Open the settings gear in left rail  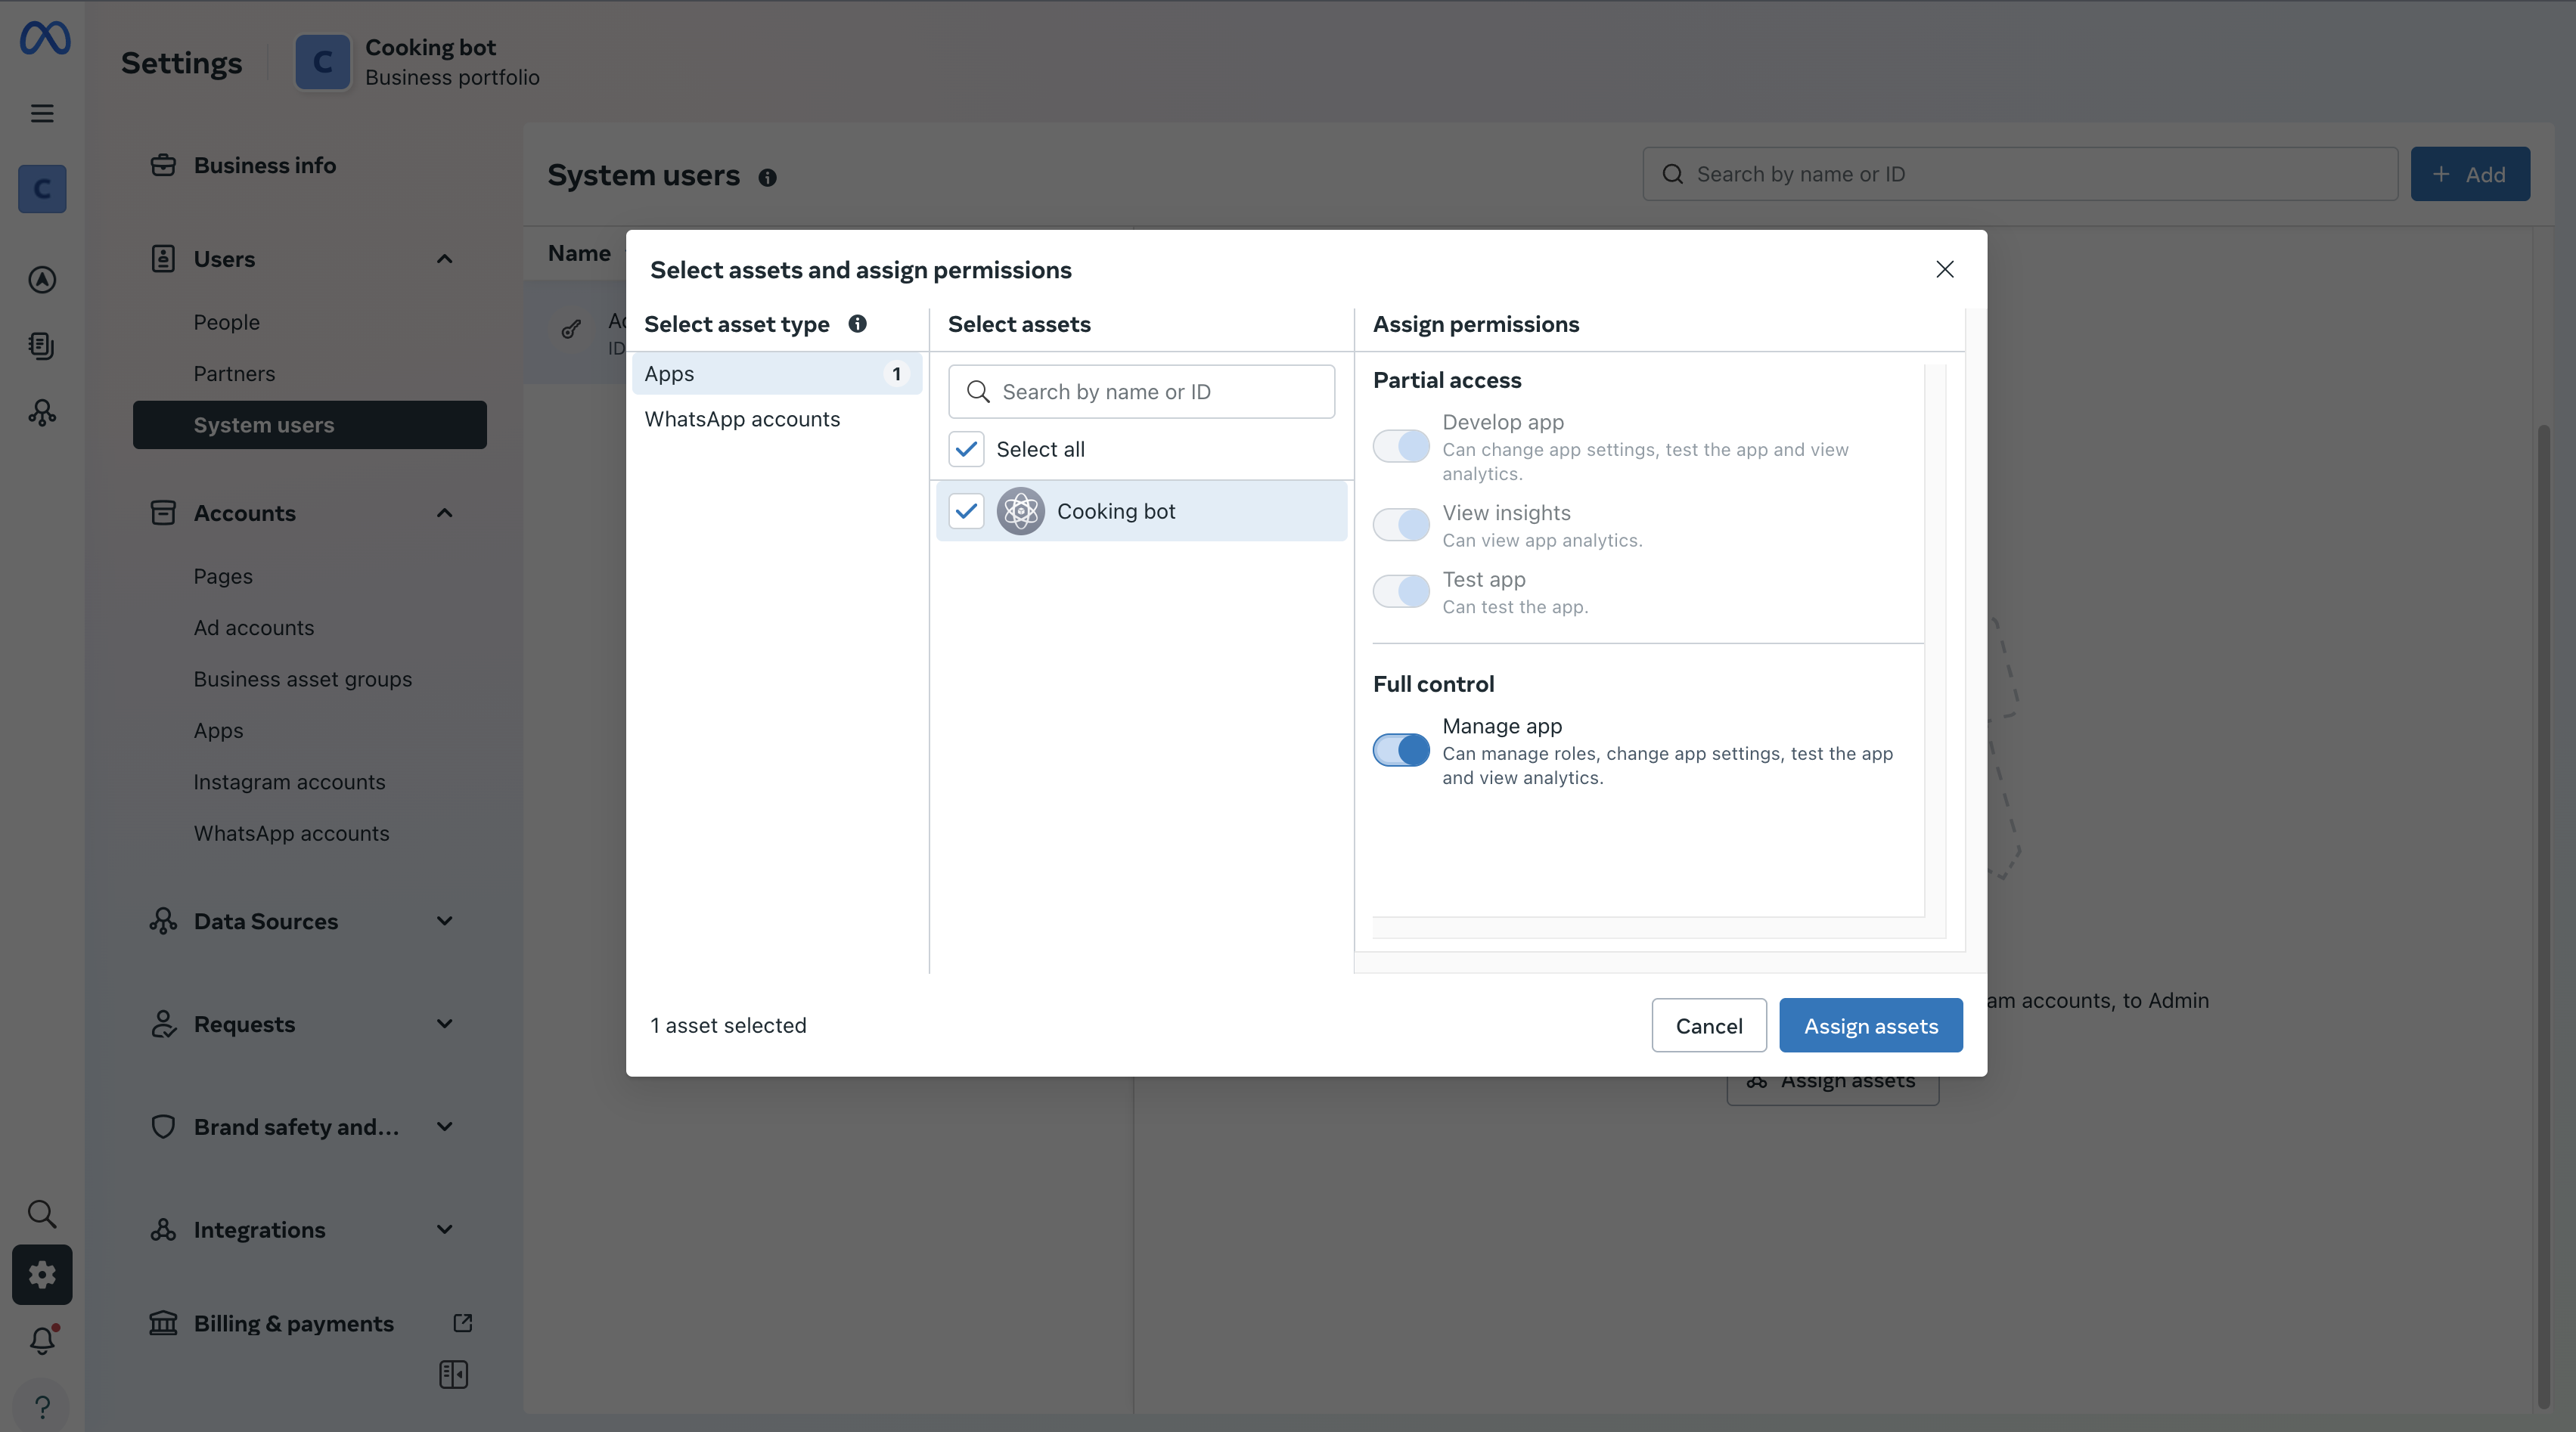coord(42,1274)
